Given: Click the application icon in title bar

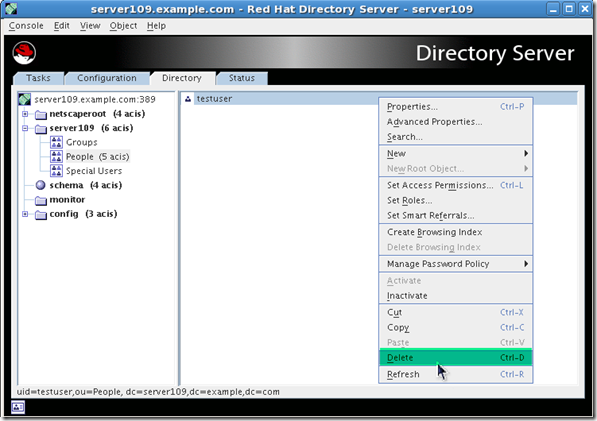Looking at the screenshot, I should point(11,9).
